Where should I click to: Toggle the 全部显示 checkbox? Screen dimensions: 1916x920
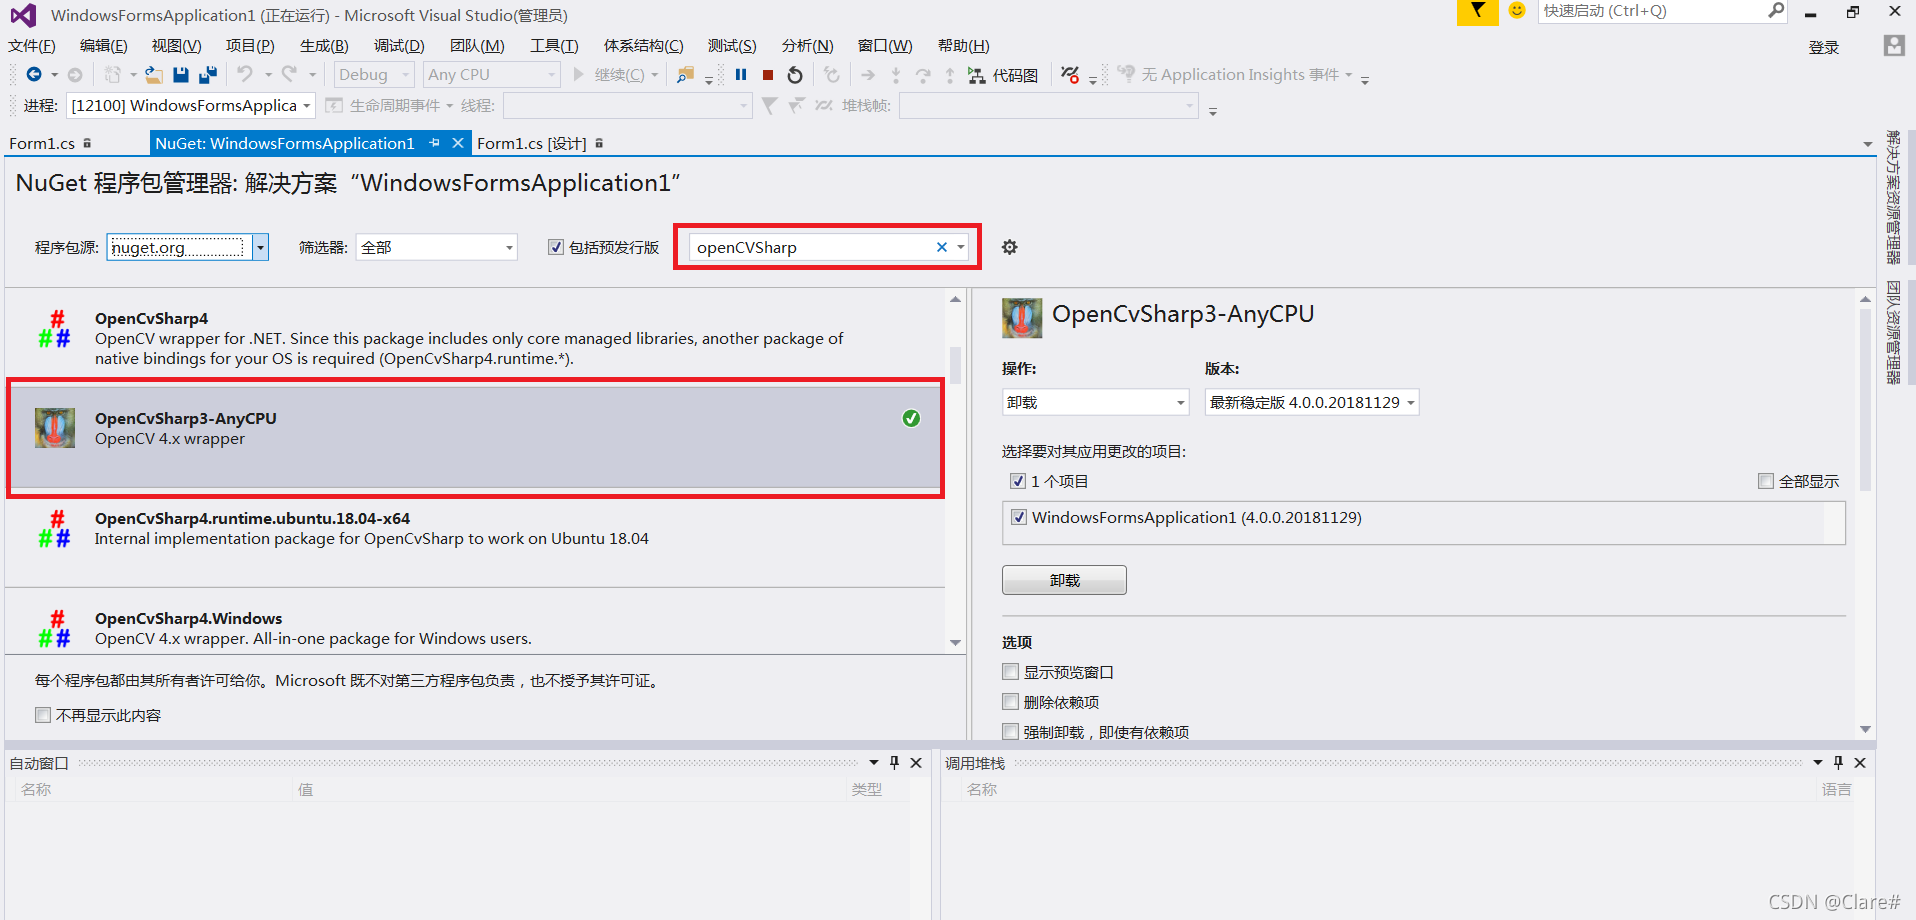tap(1766, 481)
